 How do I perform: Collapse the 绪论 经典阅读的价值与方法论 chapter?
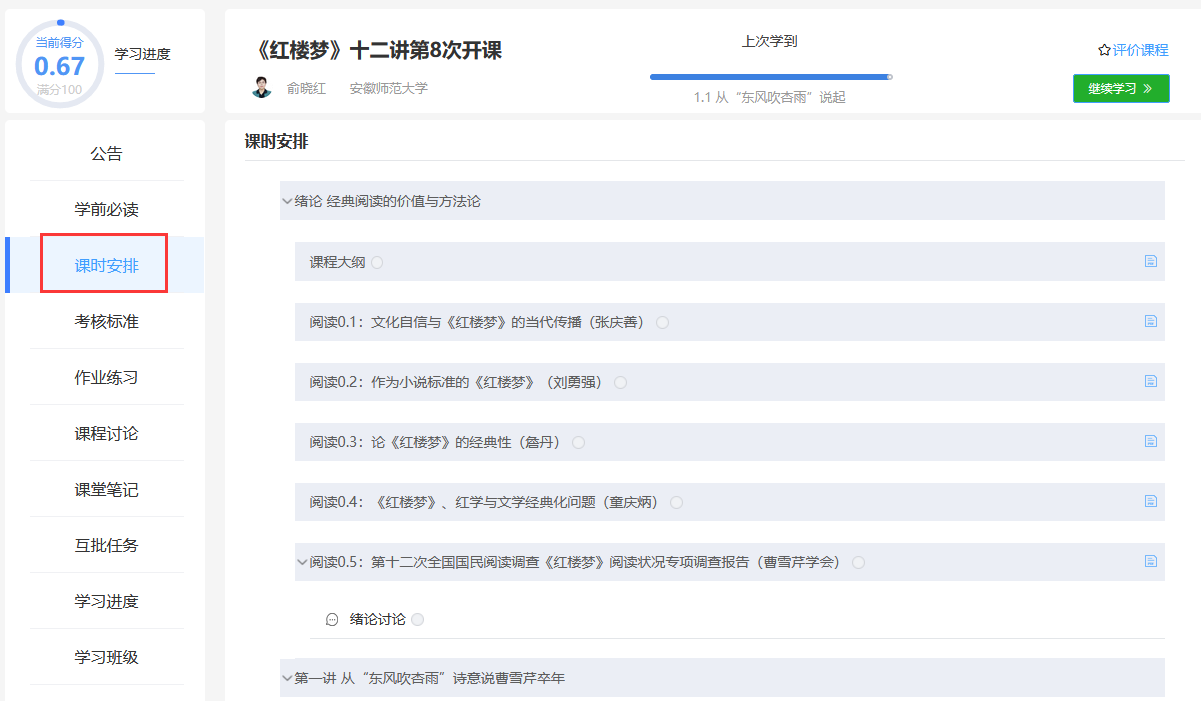[x=287, y=201]
